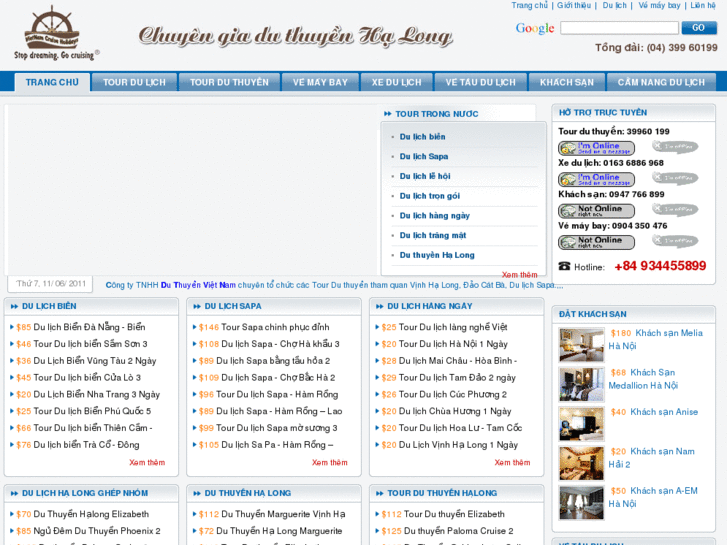Click the +84 934455899 hotline number
The height and width of the screenshot is (545, 727).
pos(660,266)
